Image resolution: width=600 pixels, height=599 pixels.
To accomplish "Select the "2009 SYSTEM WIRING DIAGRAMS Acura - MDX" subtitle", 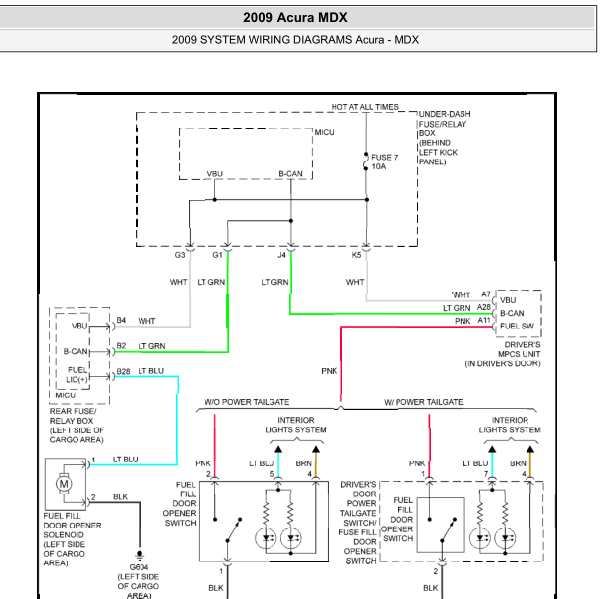I will [x=295, y=40].
